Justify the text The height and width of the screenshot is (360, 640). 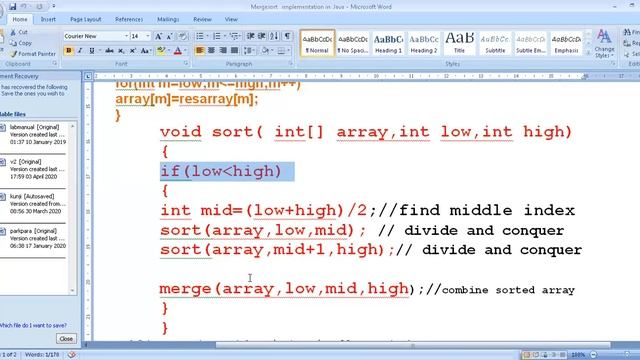coord(234,51)
